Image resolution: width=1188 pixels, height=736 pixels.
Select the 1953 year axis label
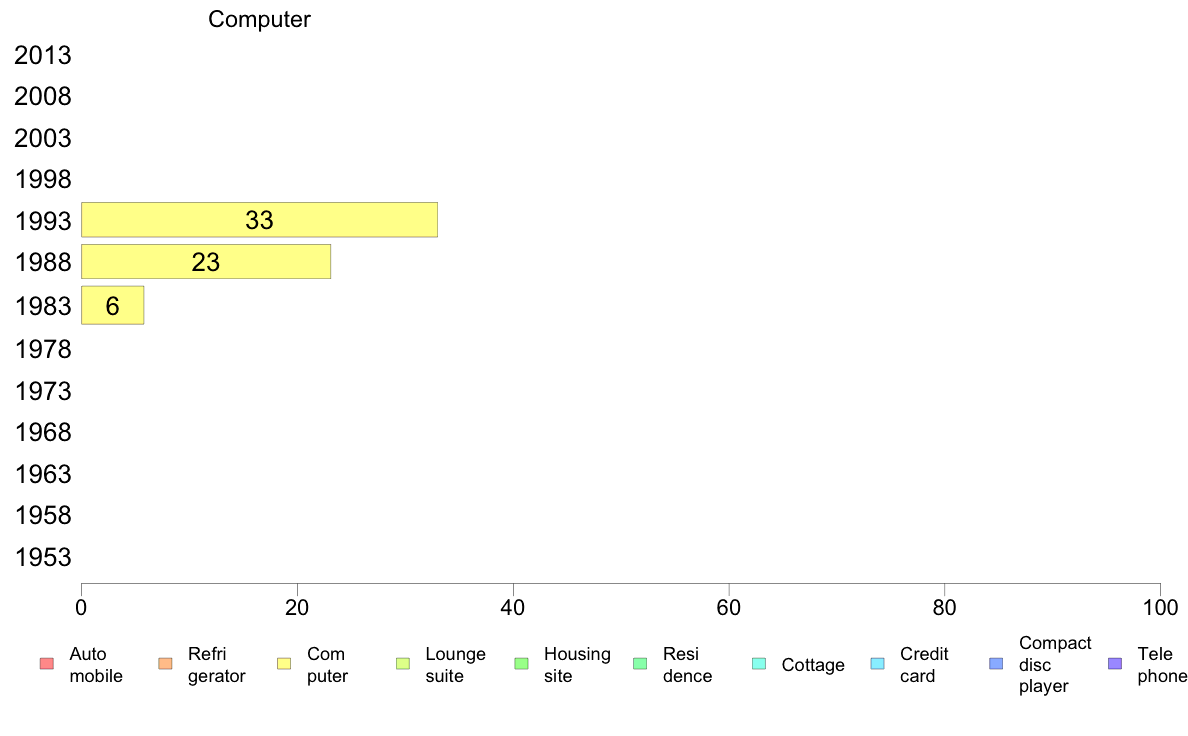pyautogui.click(x=42, y=557)
